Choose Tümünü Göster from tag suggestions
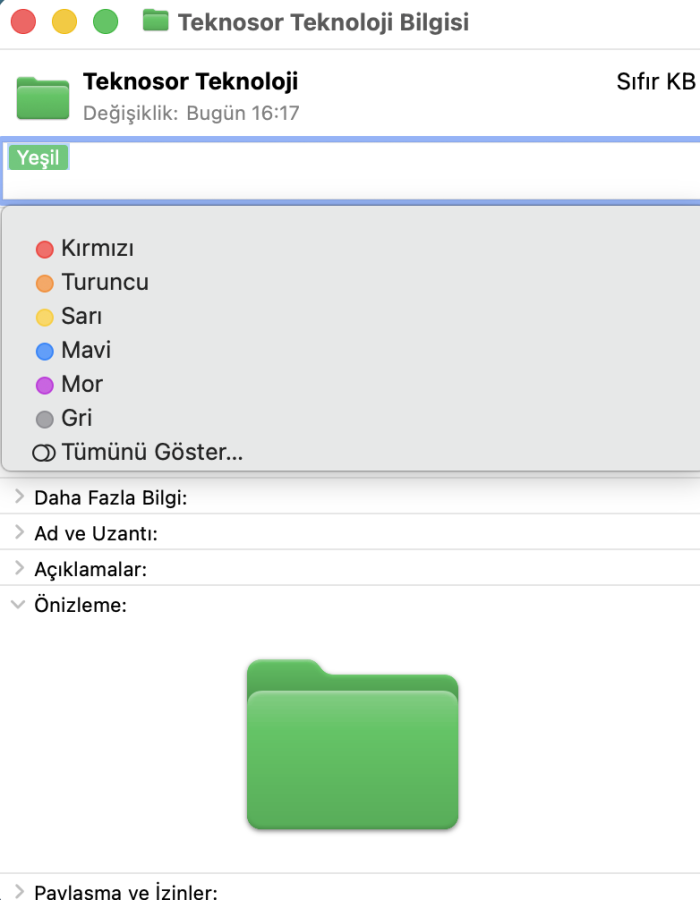Screen dimensions: 700x900 point(150,452)
